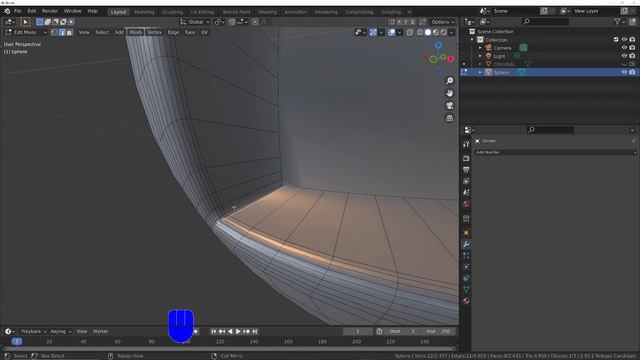Disable Camera object in renders

point(632,48)
